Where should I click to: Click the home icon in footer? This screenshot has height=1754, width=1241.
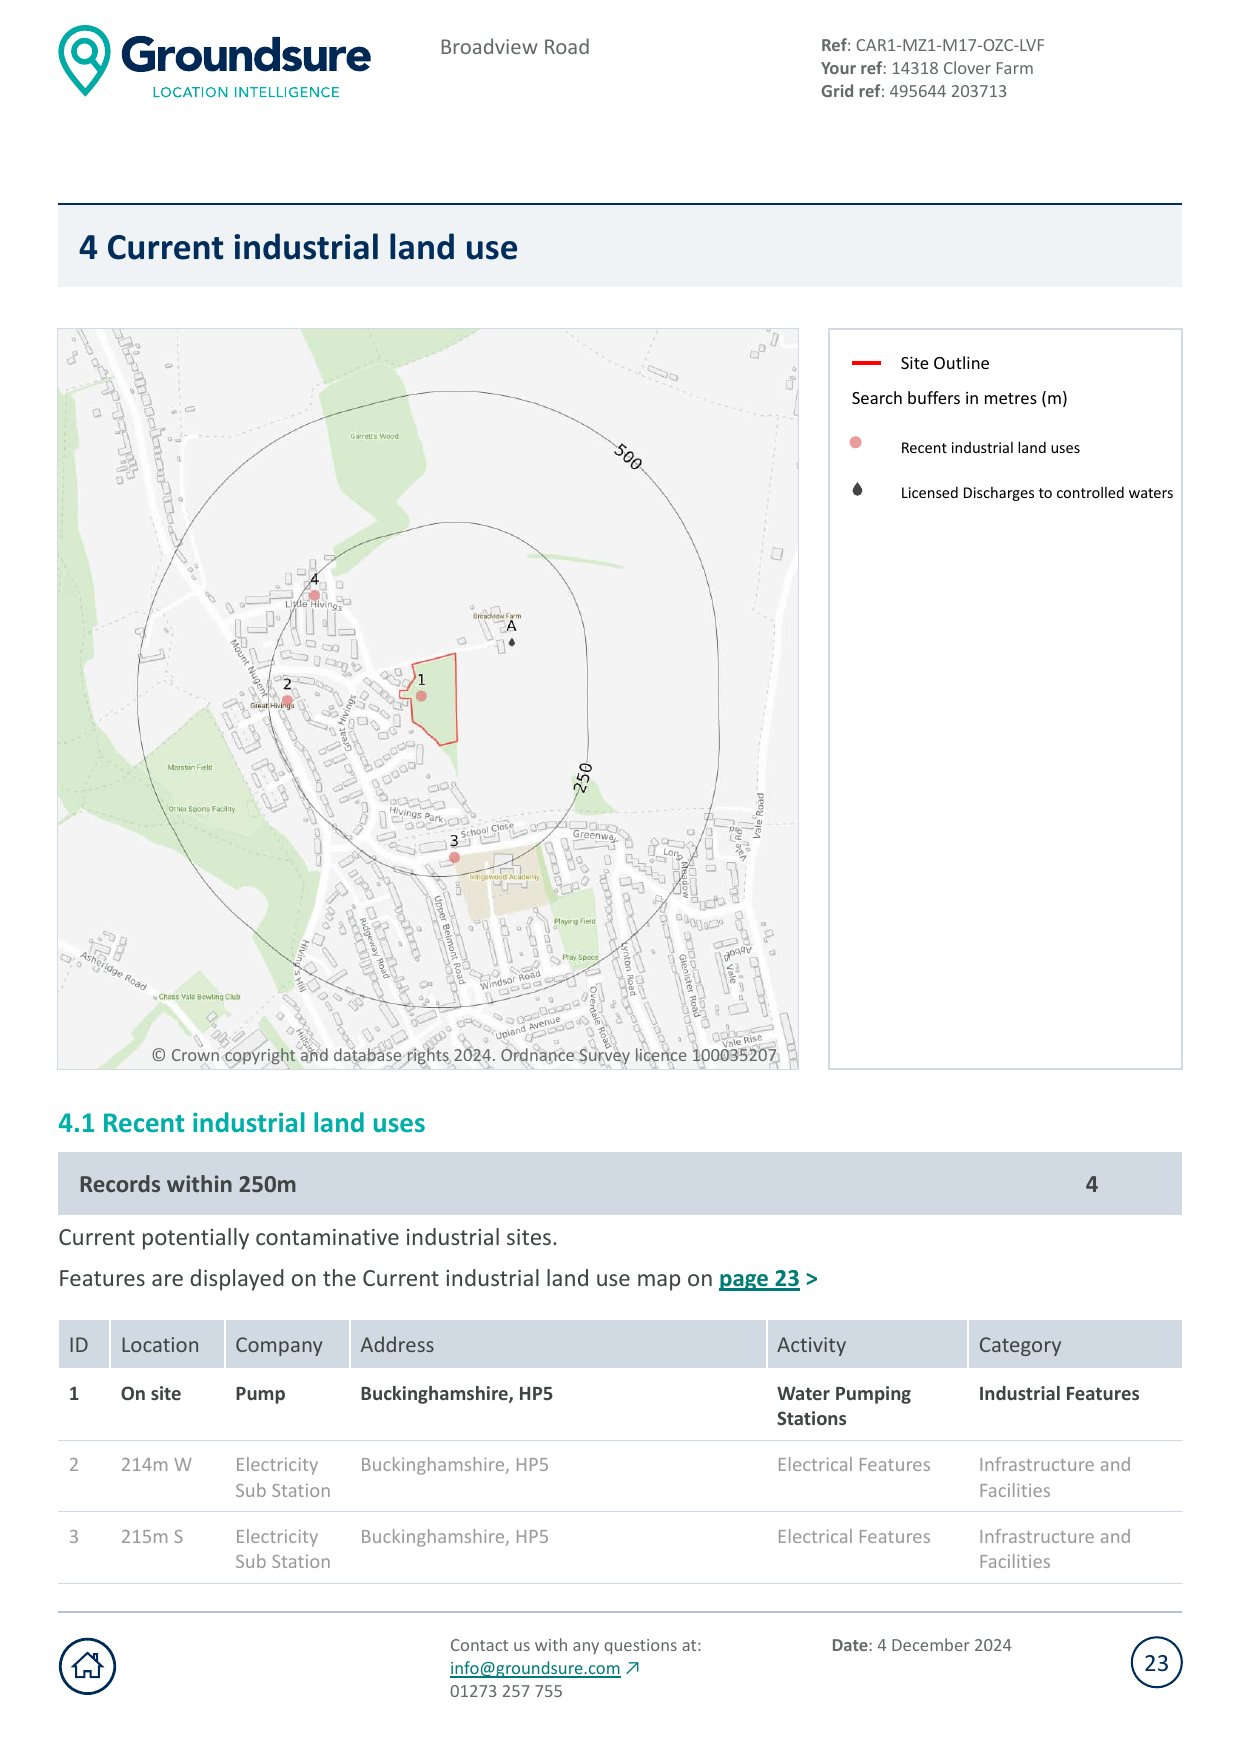88,1665
